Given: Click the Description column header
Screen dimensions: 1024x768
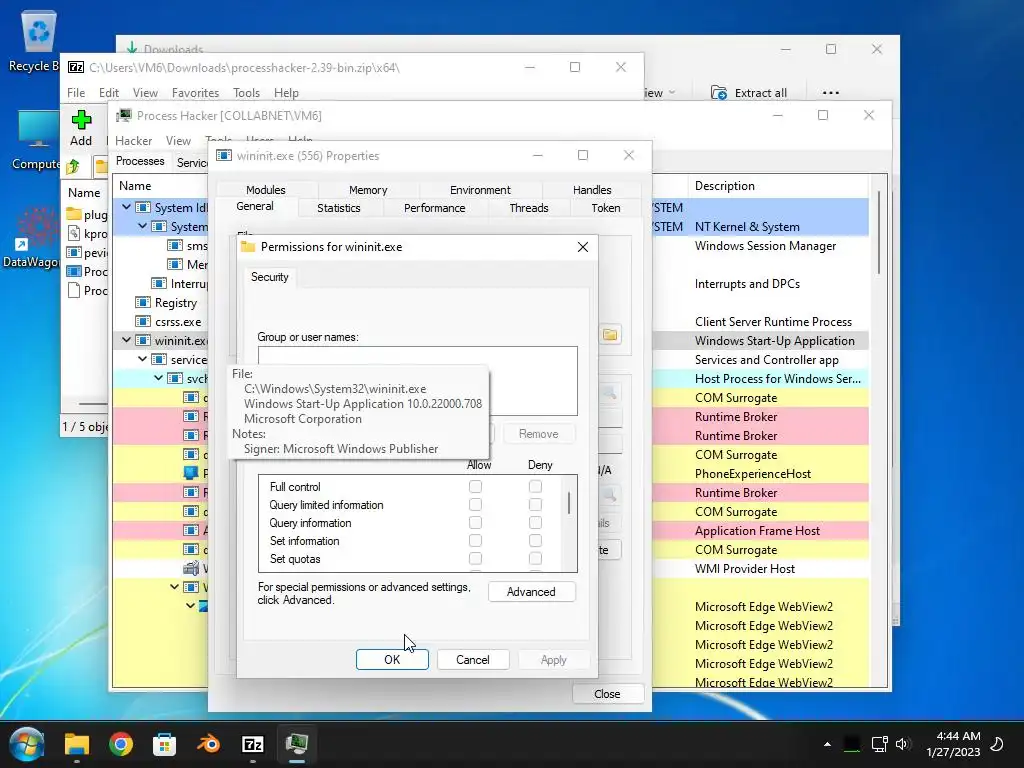Looking at the screenshot, I should (x=777, y=185).
